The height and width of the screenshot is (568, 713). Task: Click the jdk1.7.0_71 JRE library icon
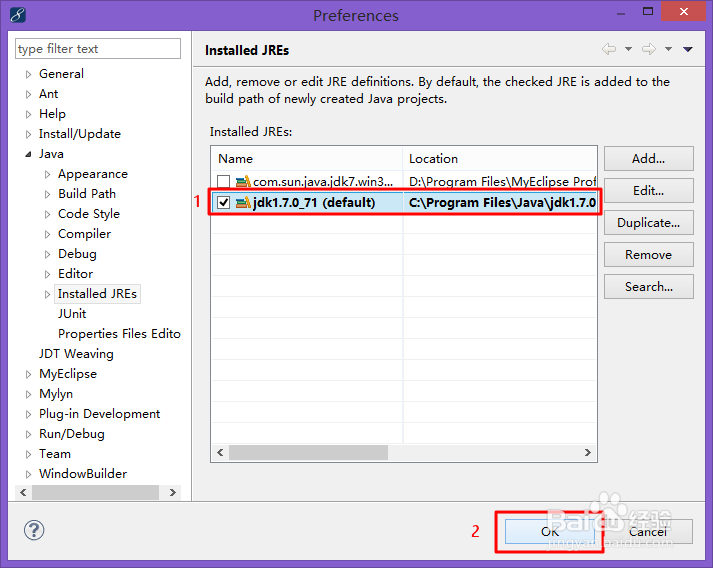pyautogui.click(x=243, y=202)
